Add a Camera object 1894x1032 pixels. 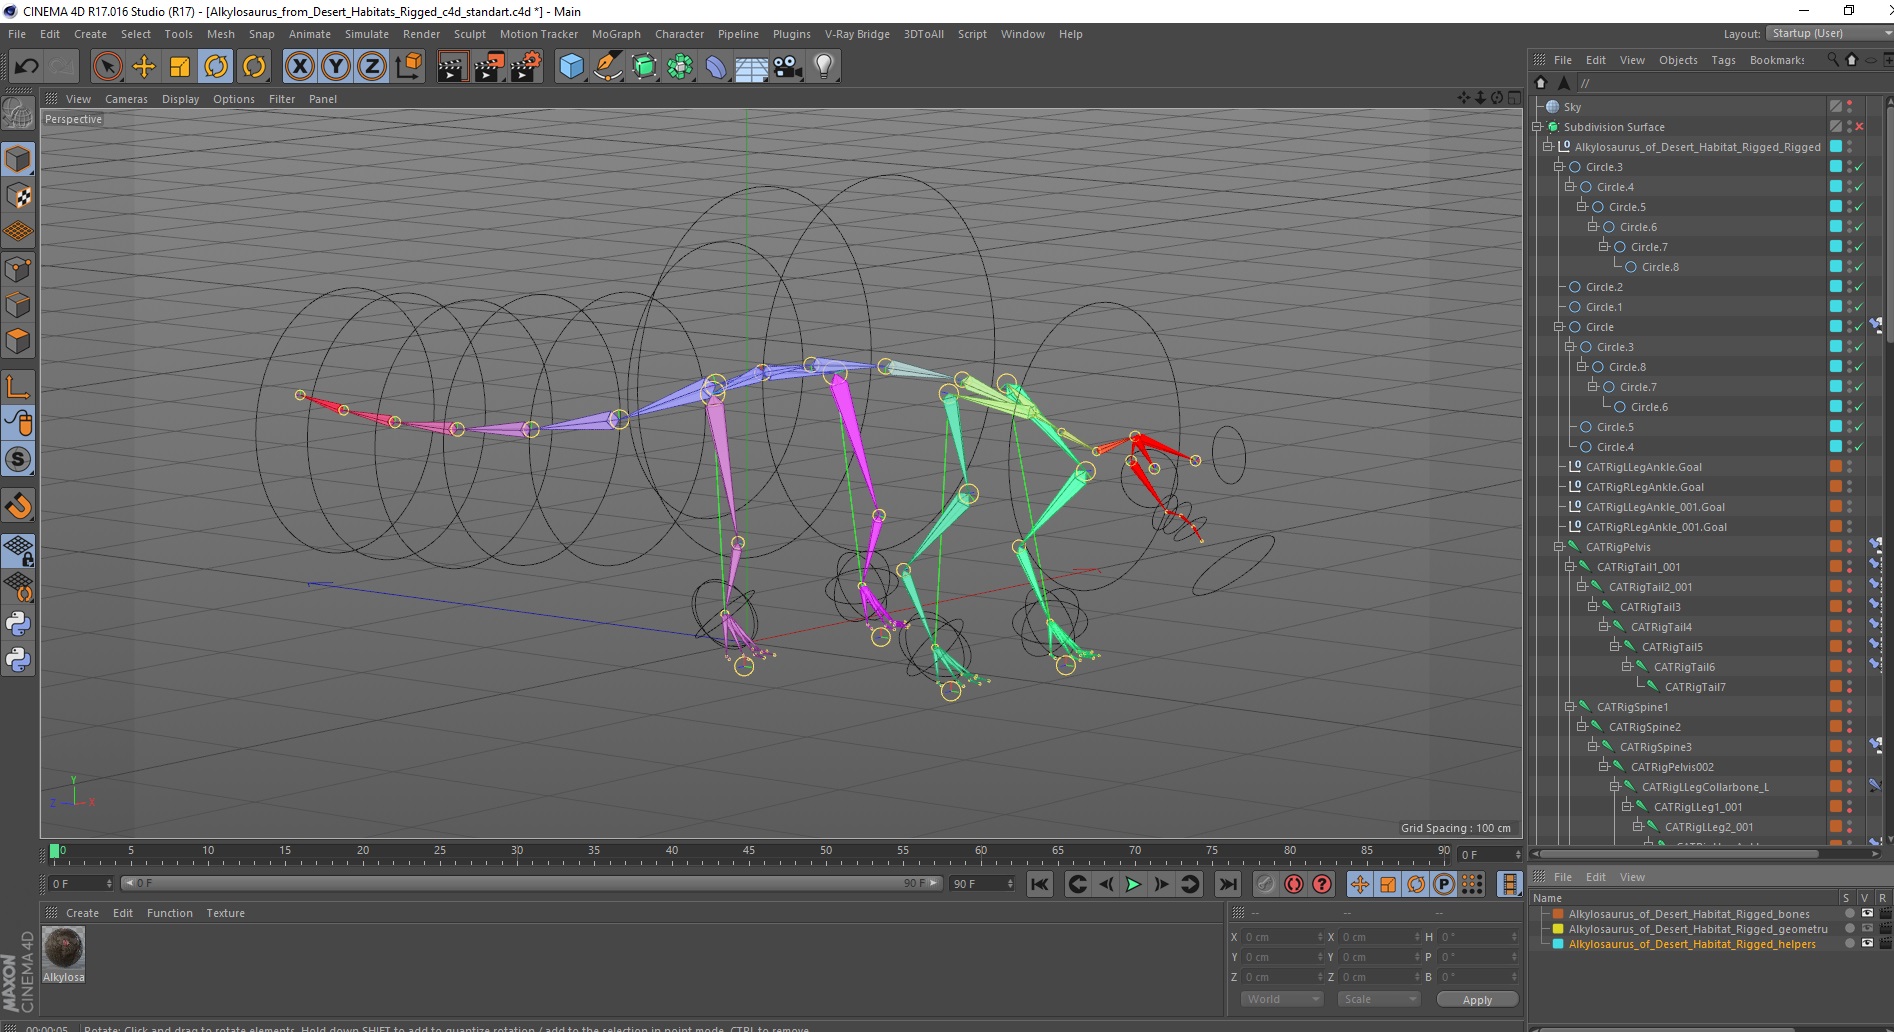point(788,67)
